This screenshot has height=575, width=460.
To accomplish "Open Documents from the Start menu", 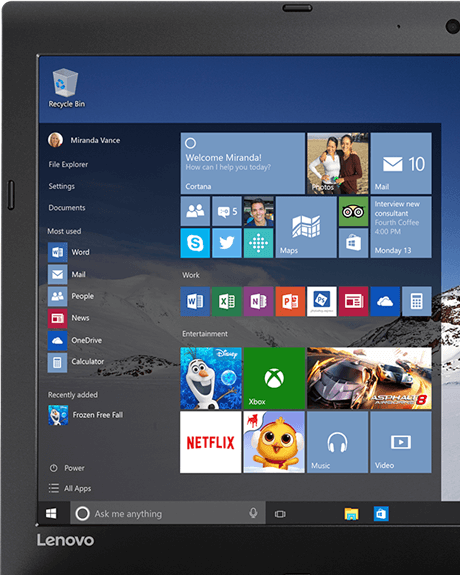I will coord(67,208).
